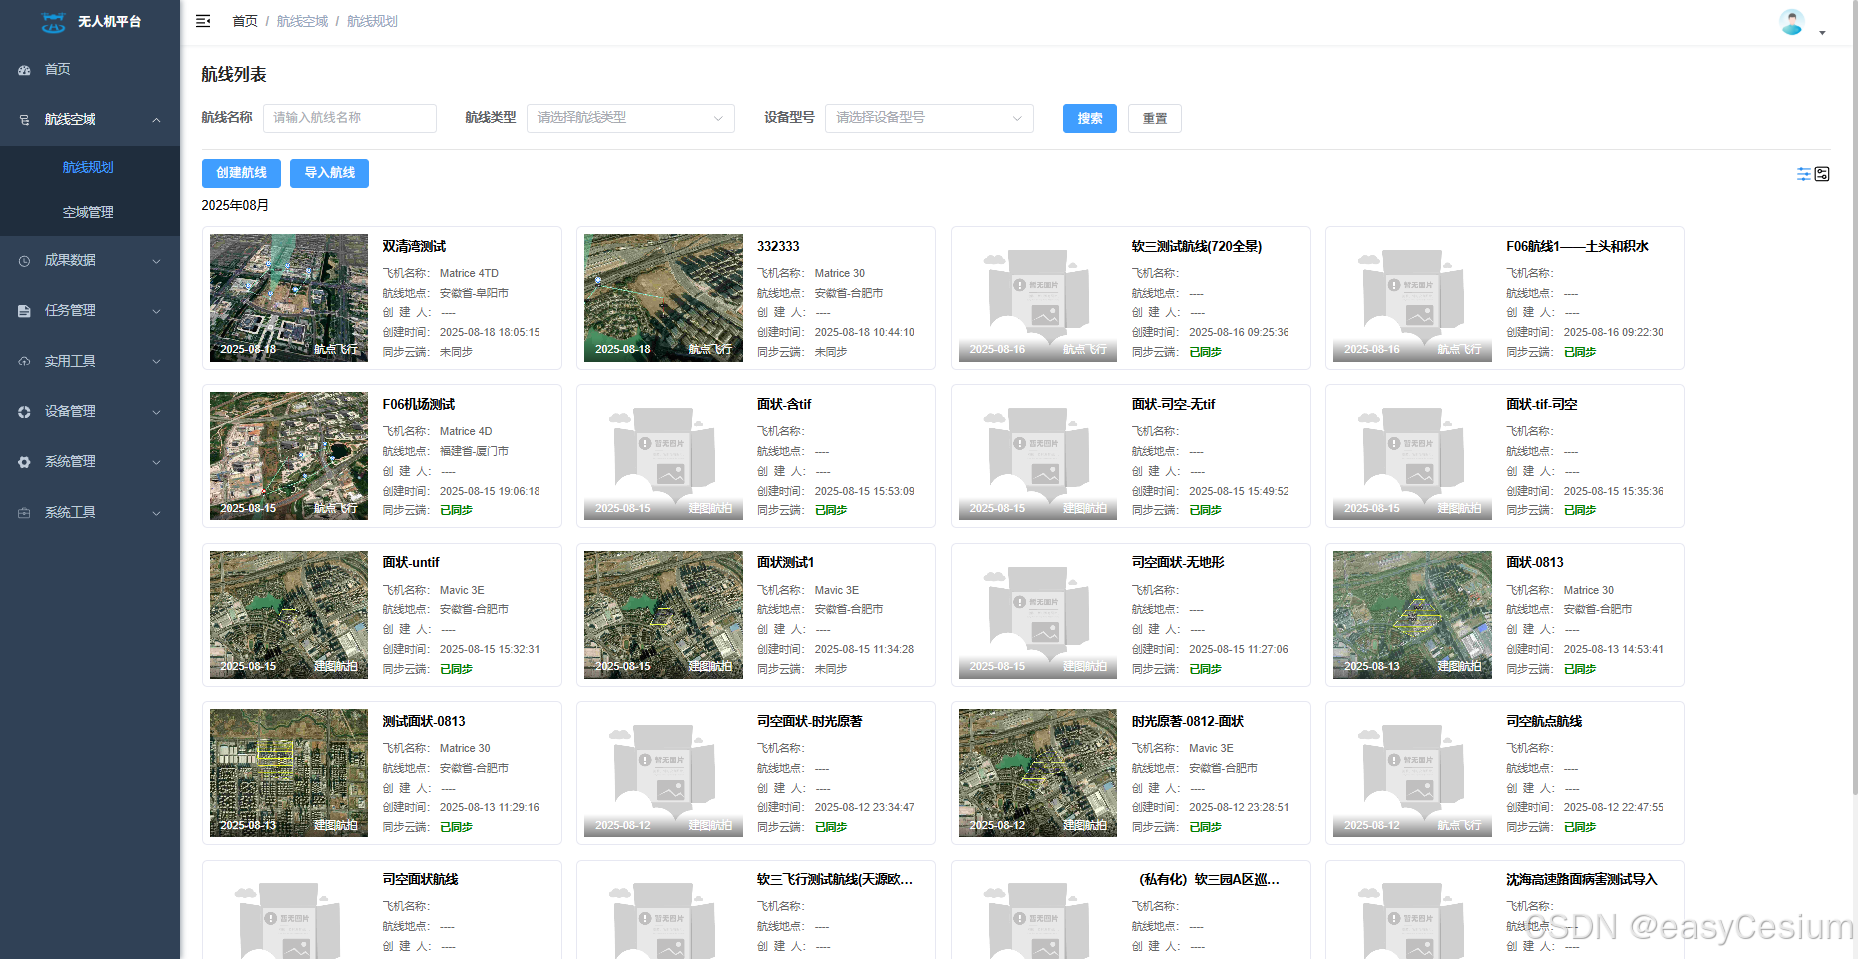1858x959 pixels.
Task: Open the 设备型号 dropdown
Action: pos(929,118)
